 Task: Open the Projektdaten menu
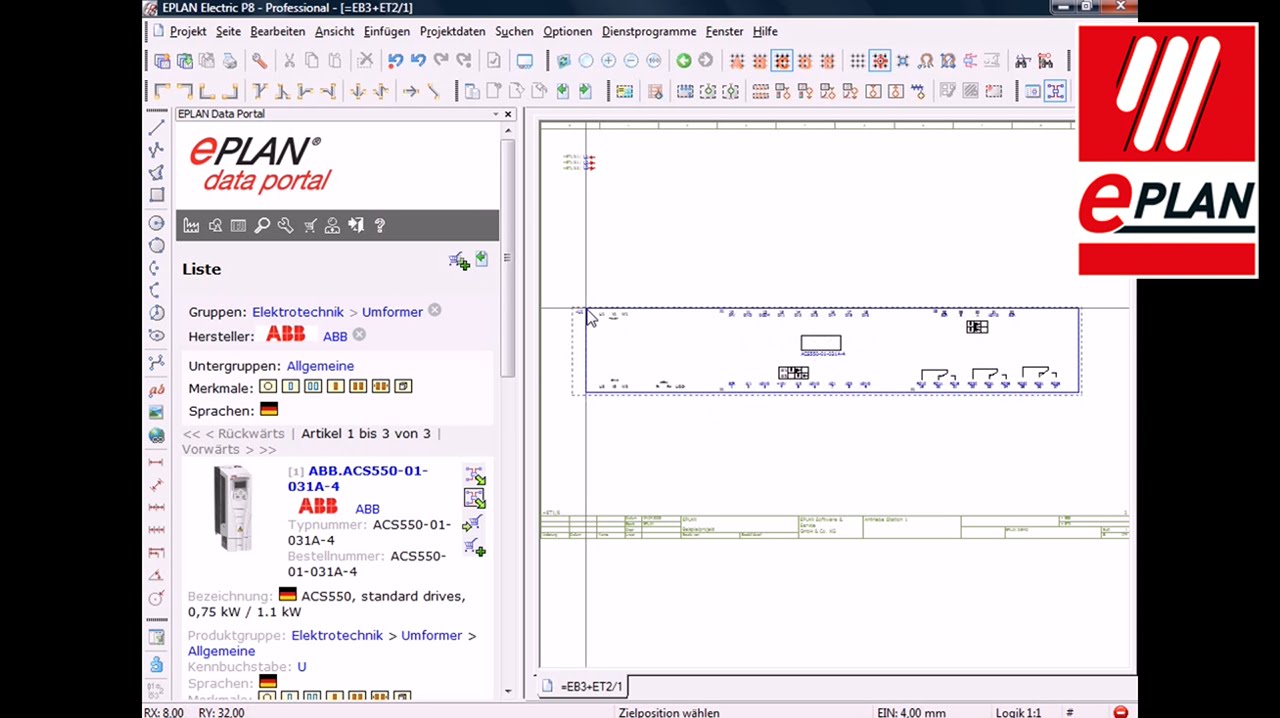point(452,31)
